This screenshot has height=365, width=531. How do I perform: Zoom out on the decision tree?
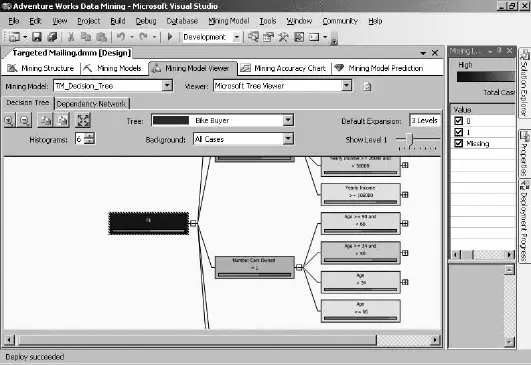pyautogui.click(x=24, y=120)
